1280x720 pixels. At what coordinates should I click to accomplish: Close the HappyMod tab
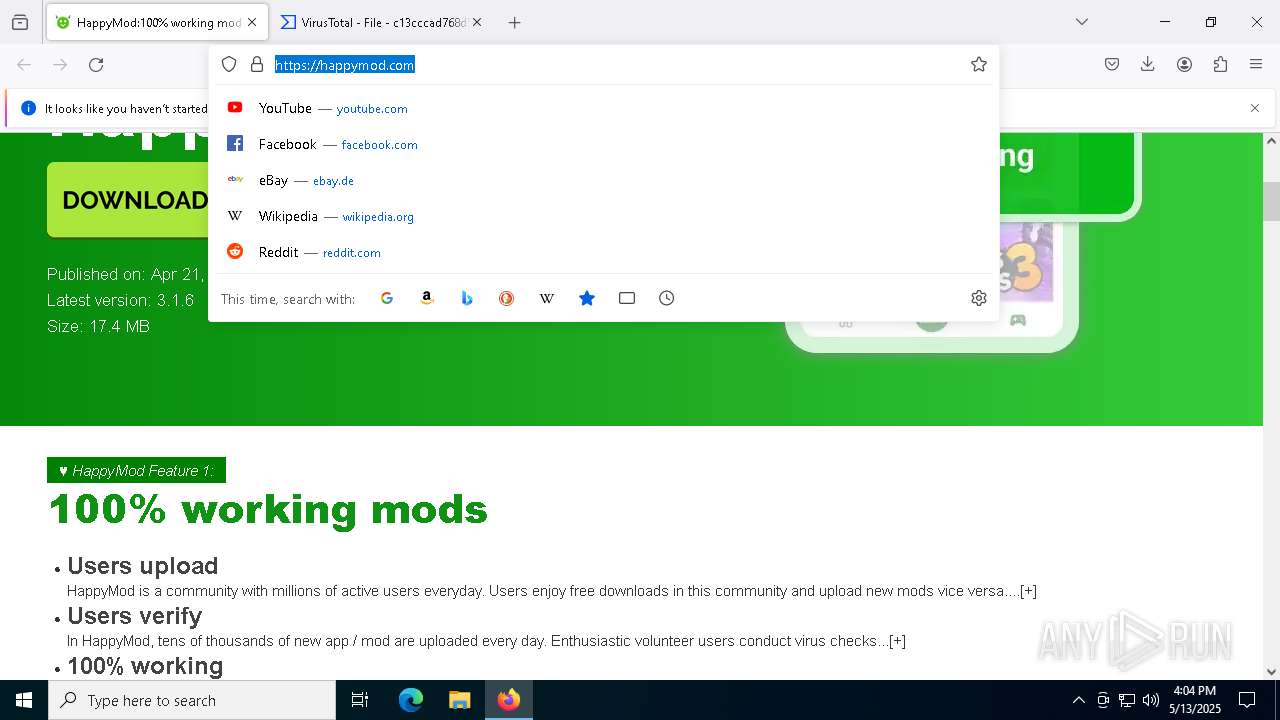pos(252,22)
